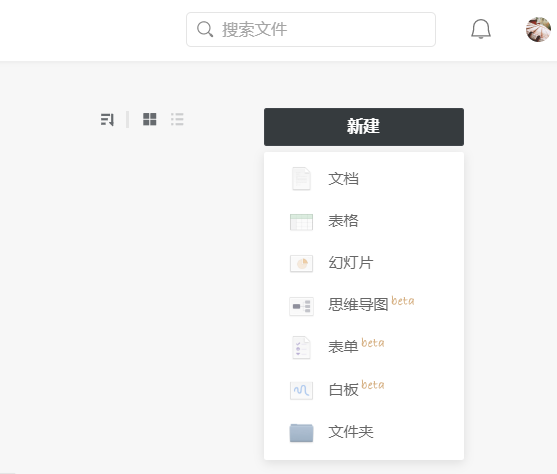
Task: Create a new 表单
Action: [x=364, y=347]
